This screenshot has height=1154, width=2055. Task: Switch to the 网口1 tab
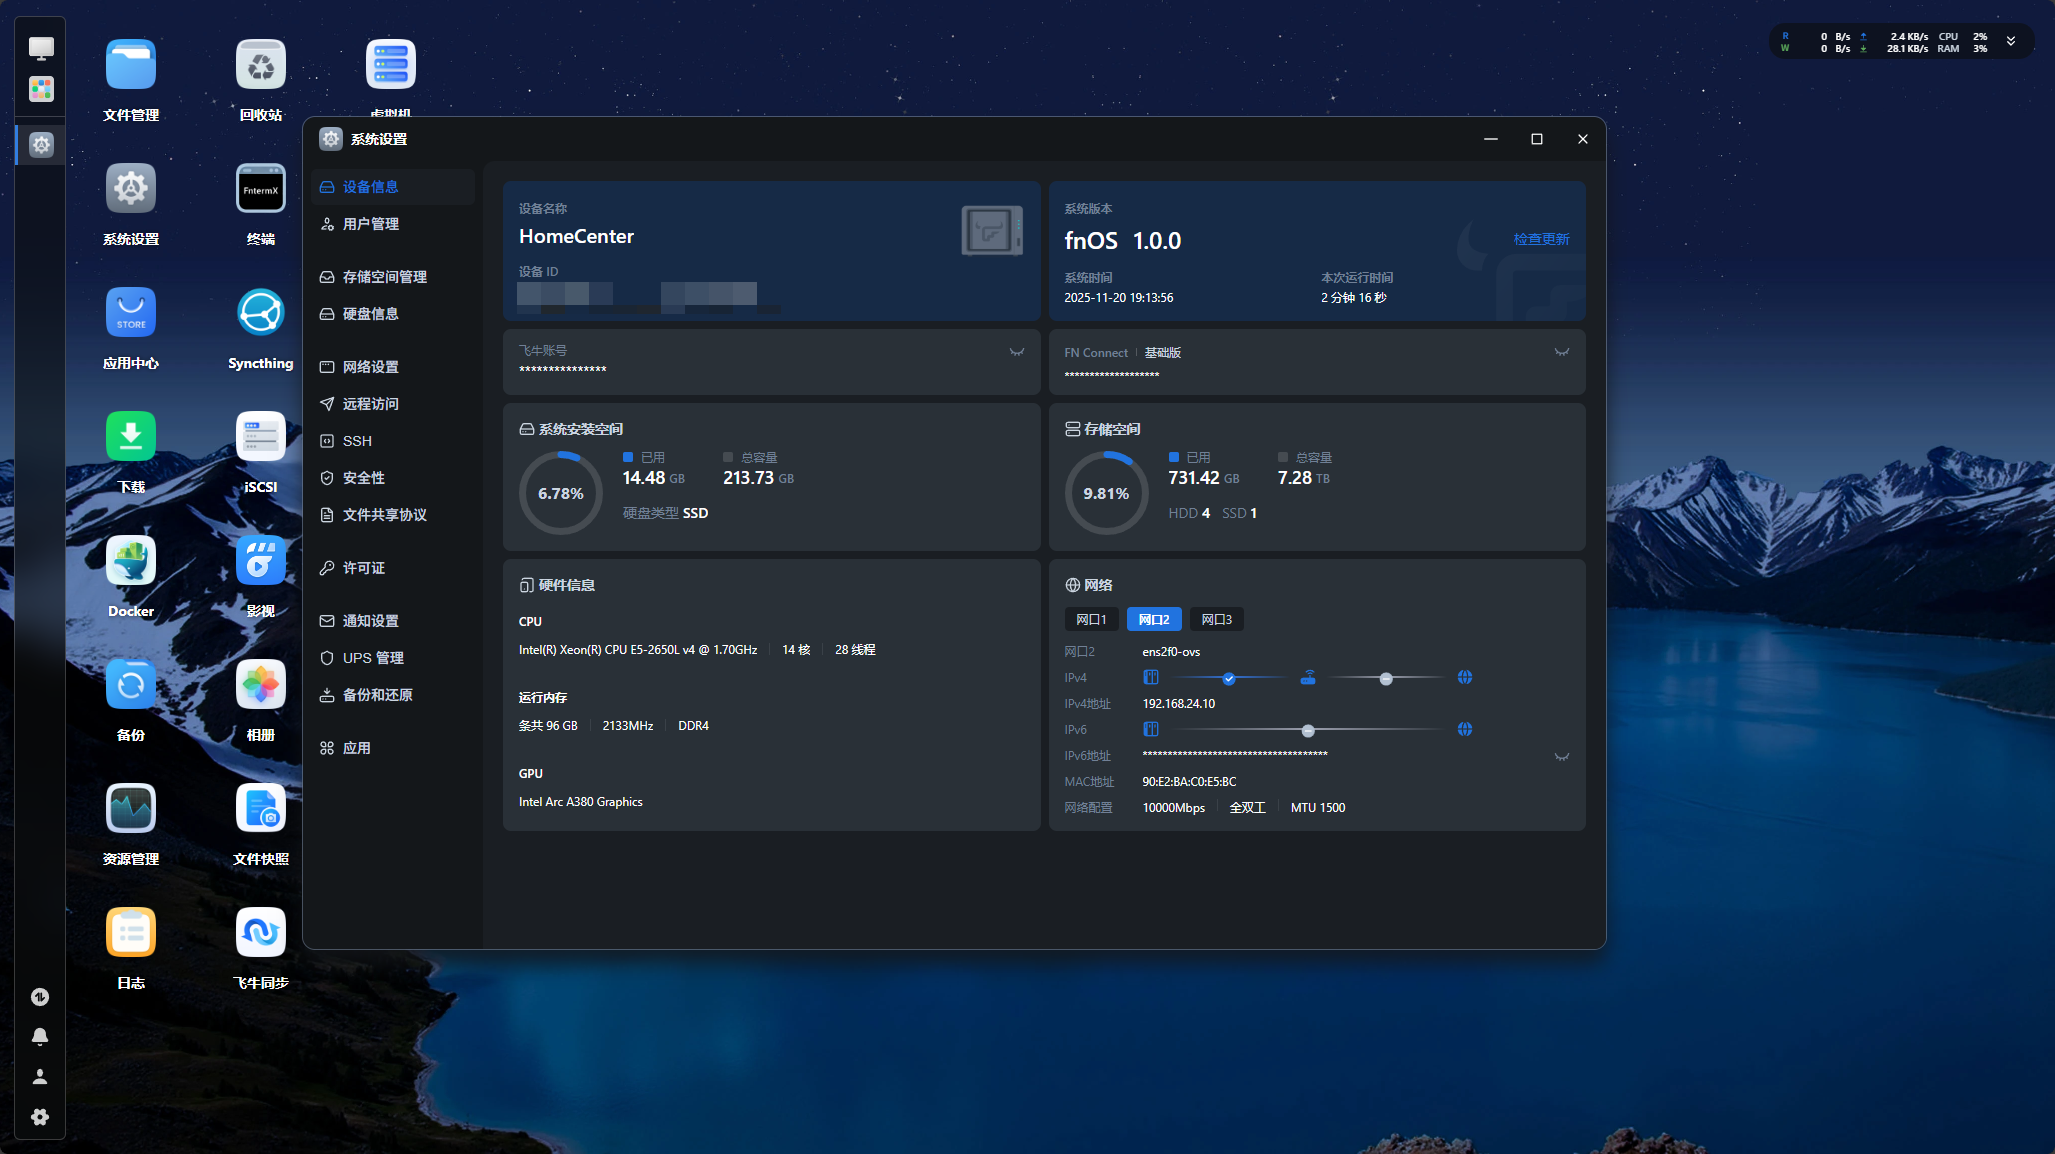(1090, 620)
